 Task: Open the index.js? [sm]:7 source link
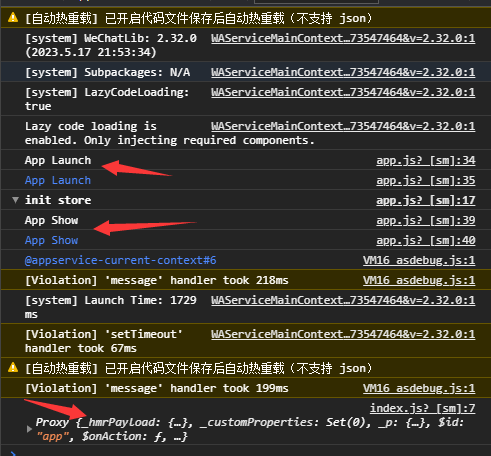[423, 408]
